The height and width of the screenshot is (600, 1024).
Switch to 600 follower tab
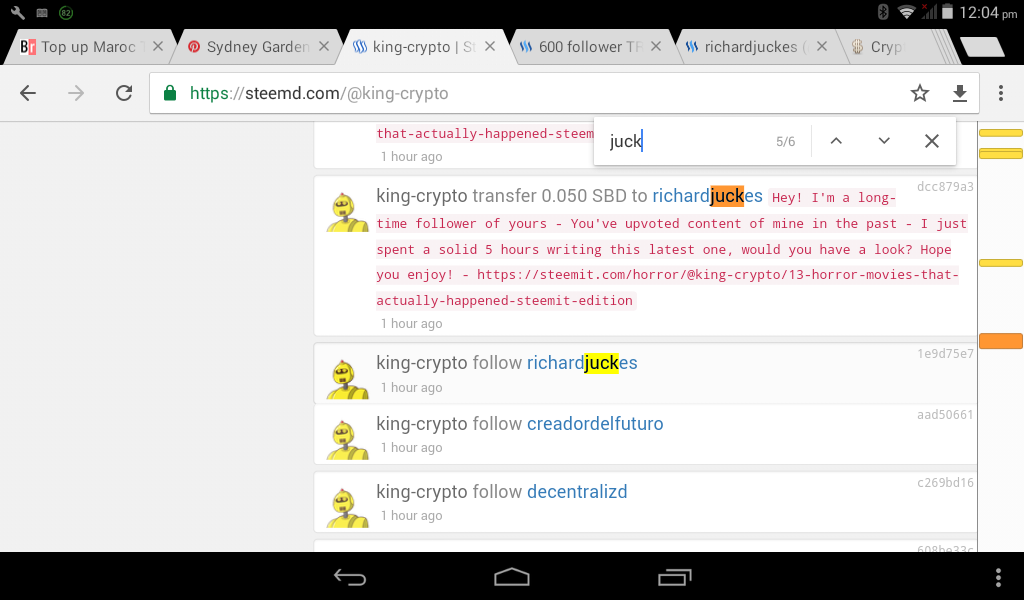pos(590,47)
